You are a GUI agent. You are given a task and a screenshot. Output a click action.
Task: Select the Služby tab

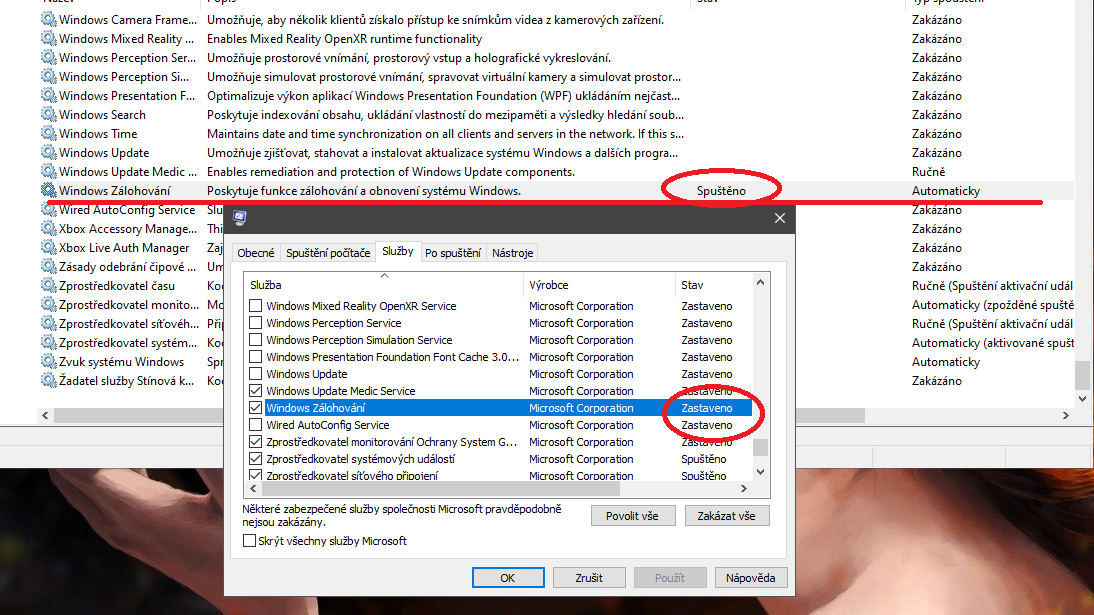[398, 251]
